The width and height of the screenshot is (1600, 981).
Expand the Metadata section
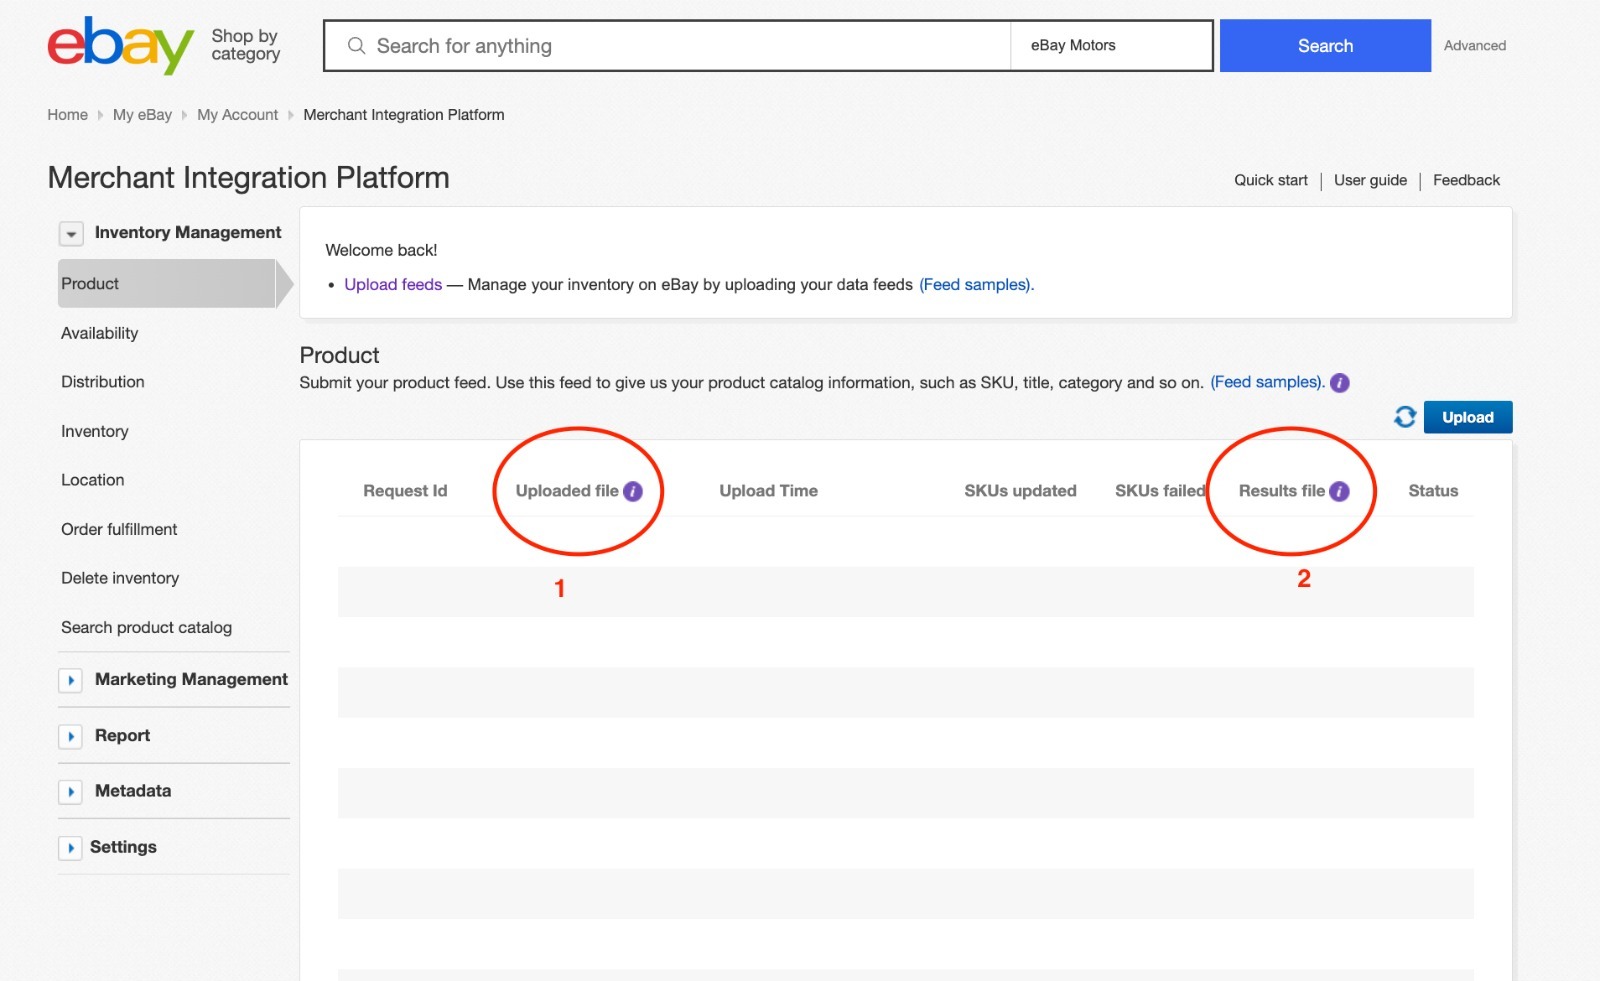click(71, 792)
